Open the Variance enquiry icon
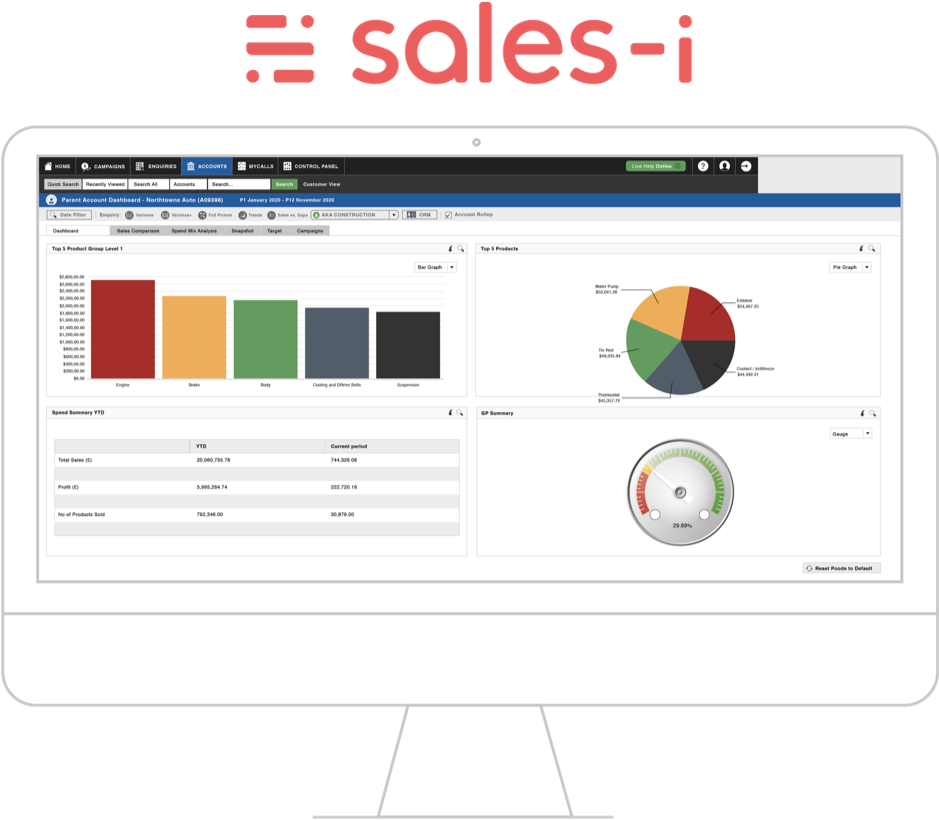This screenshot has width=939, height=820. [129, 215]
